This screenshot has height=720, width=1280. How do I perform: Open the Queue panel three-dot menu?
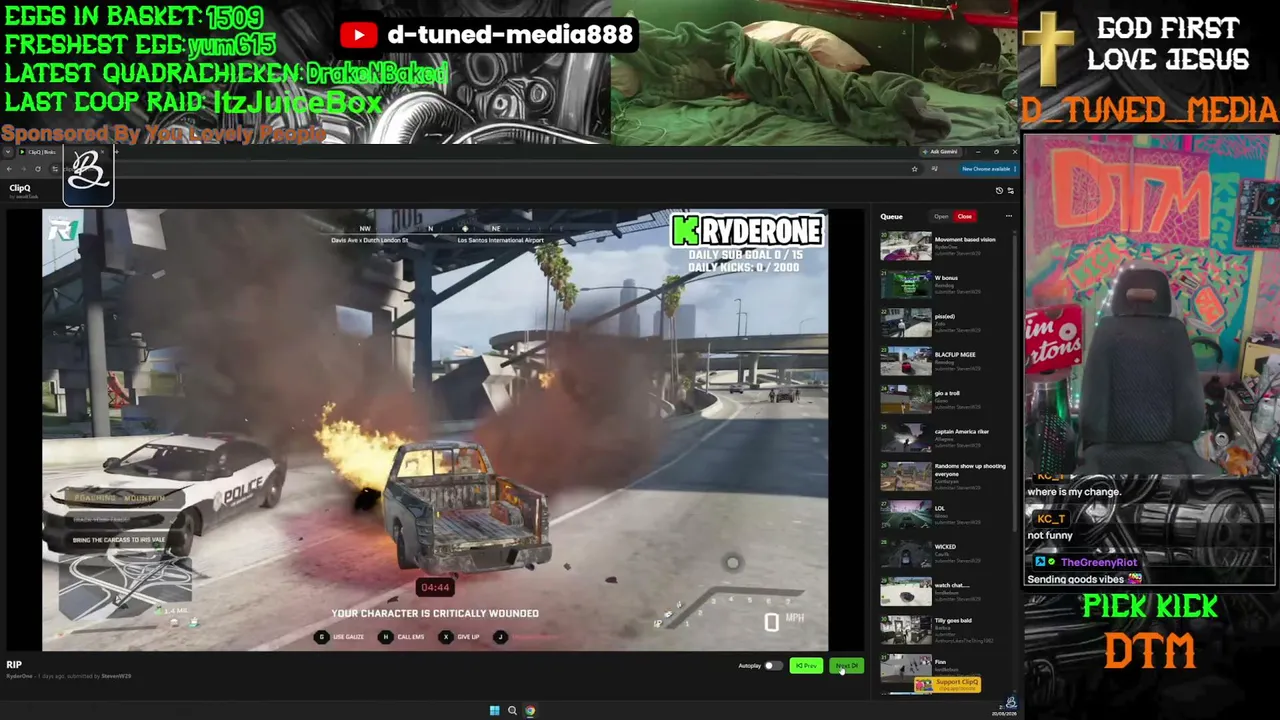1008,216
